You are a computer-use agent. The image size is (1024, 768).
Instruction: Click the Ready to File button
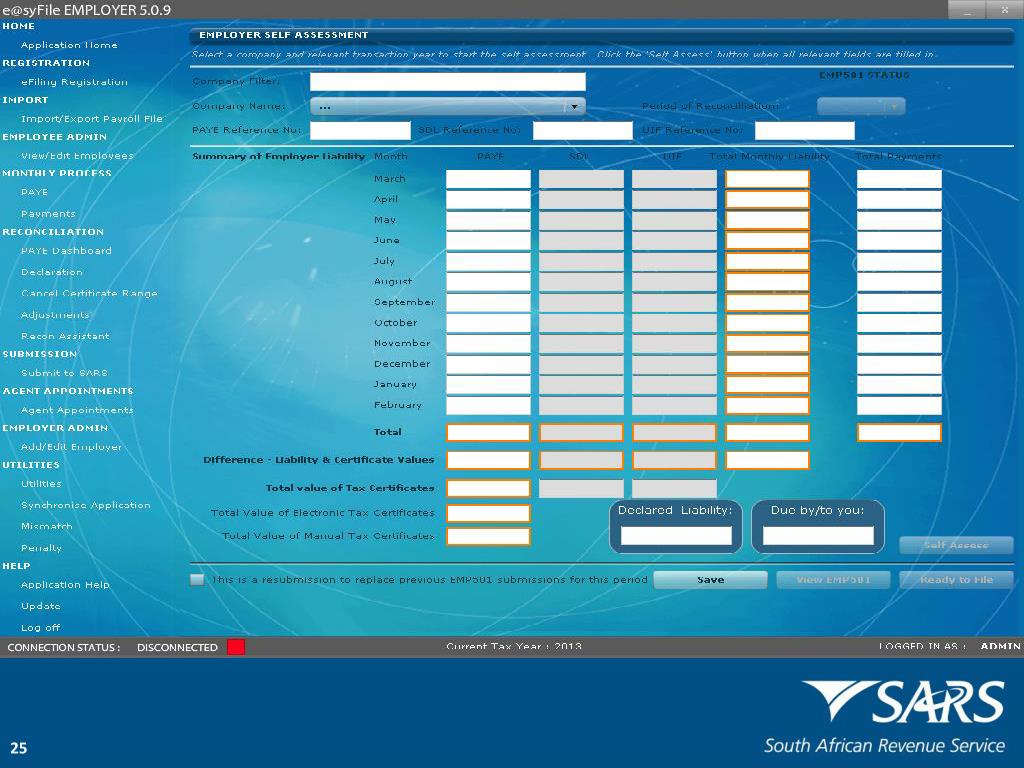pyautogui.click(x=956, y=580)
